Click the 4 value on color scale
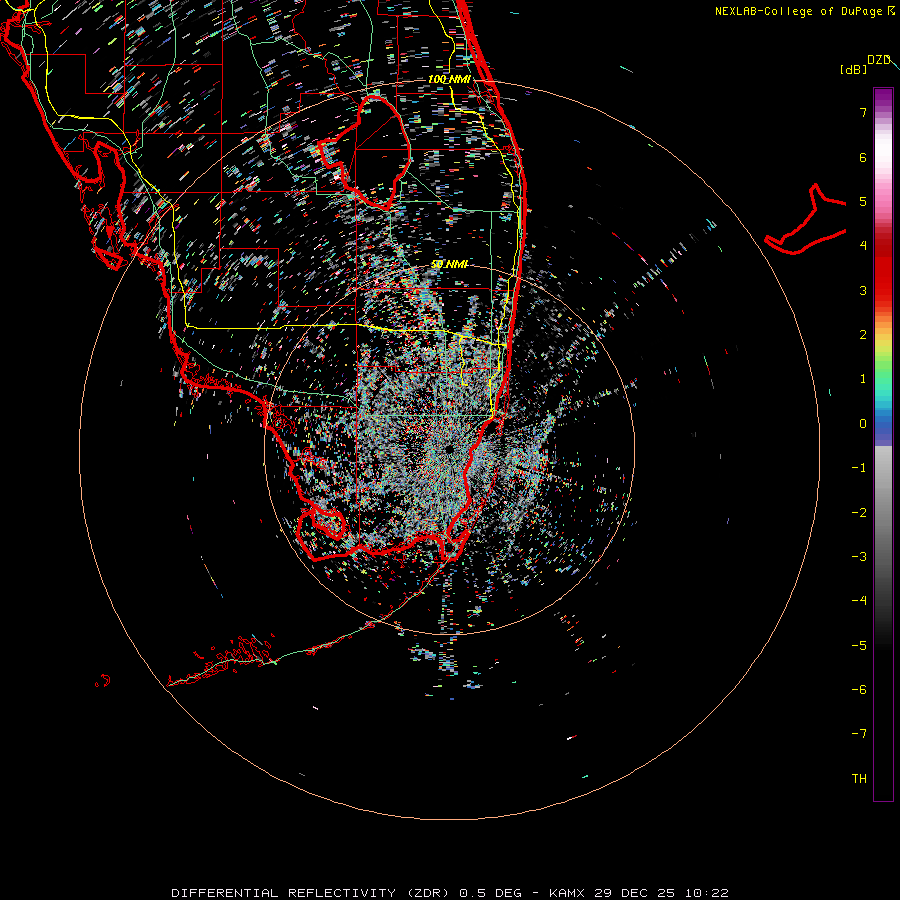This screenshot has height=900, width=900. [863, 246]
